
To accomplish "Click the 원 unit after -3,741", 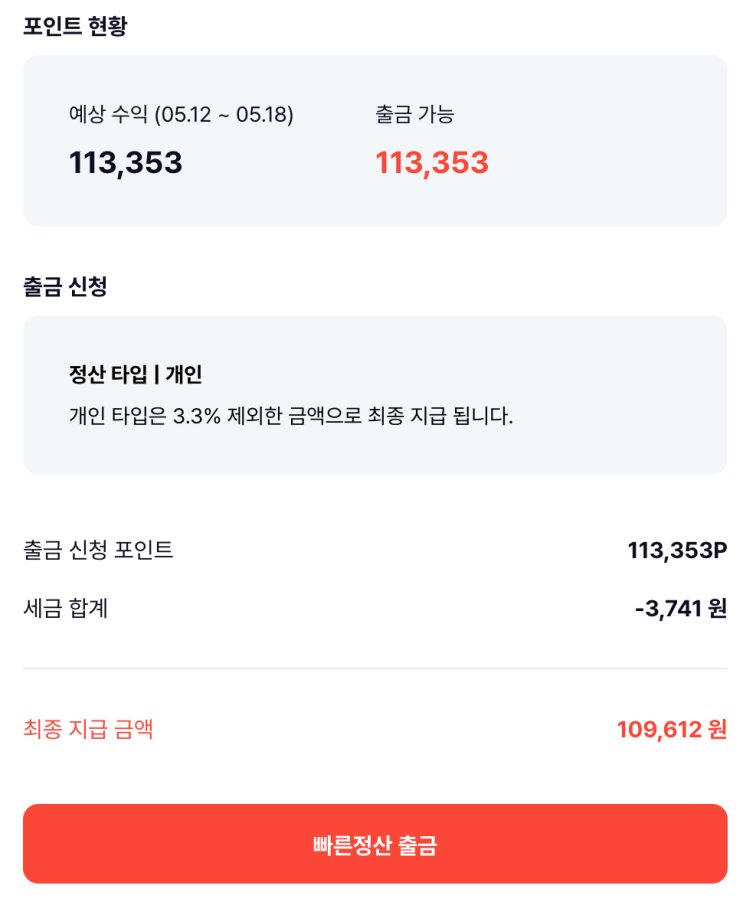I will [717, 608].
